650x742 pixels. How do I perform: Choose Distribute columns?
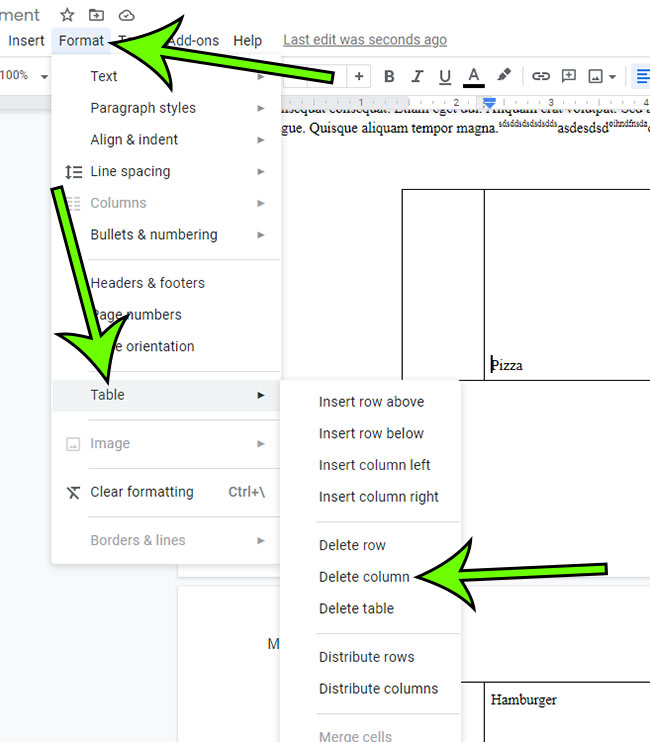point(370,689)
